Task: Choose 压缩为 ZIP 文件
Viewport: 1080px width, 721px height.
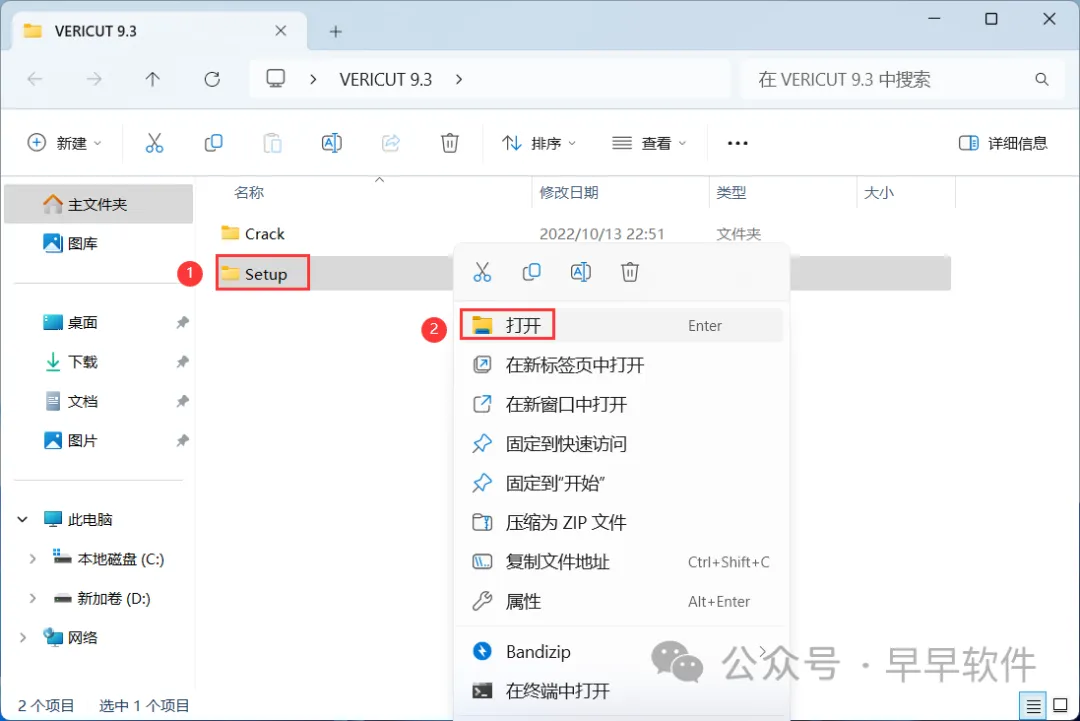Action: coord(621,523)
